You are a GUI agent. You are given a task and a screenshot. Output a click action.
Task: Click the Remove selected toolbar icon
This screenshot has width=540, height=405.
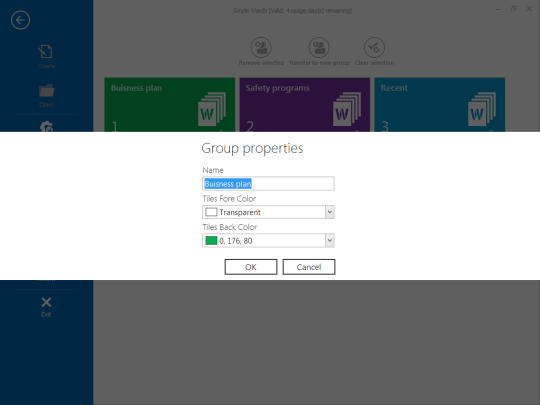[261, 47]
